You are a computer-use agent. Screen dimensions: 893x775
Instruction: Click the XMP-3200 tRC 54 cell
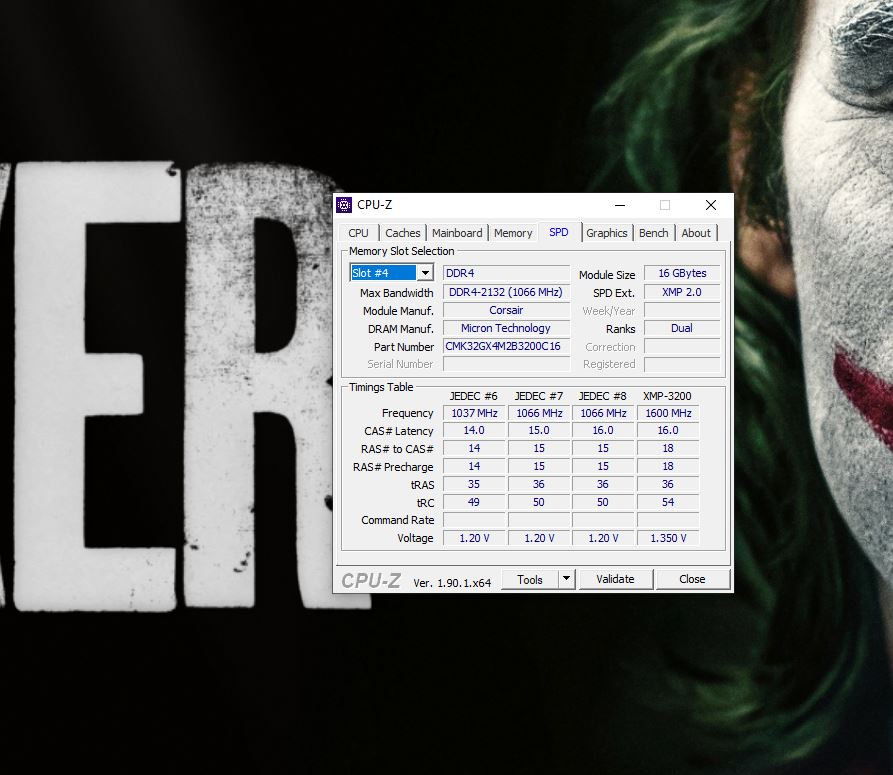click(668, 502)
